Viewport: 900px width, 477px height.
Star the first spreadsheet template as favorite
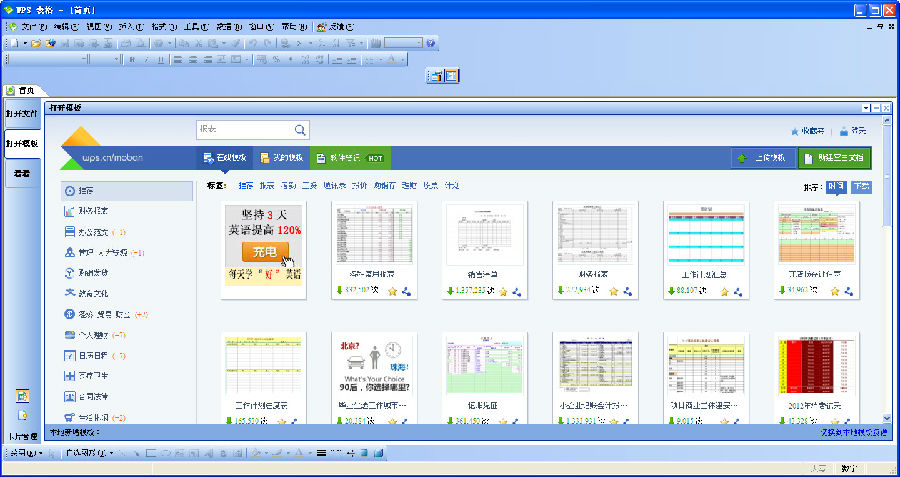pos(393,292)
